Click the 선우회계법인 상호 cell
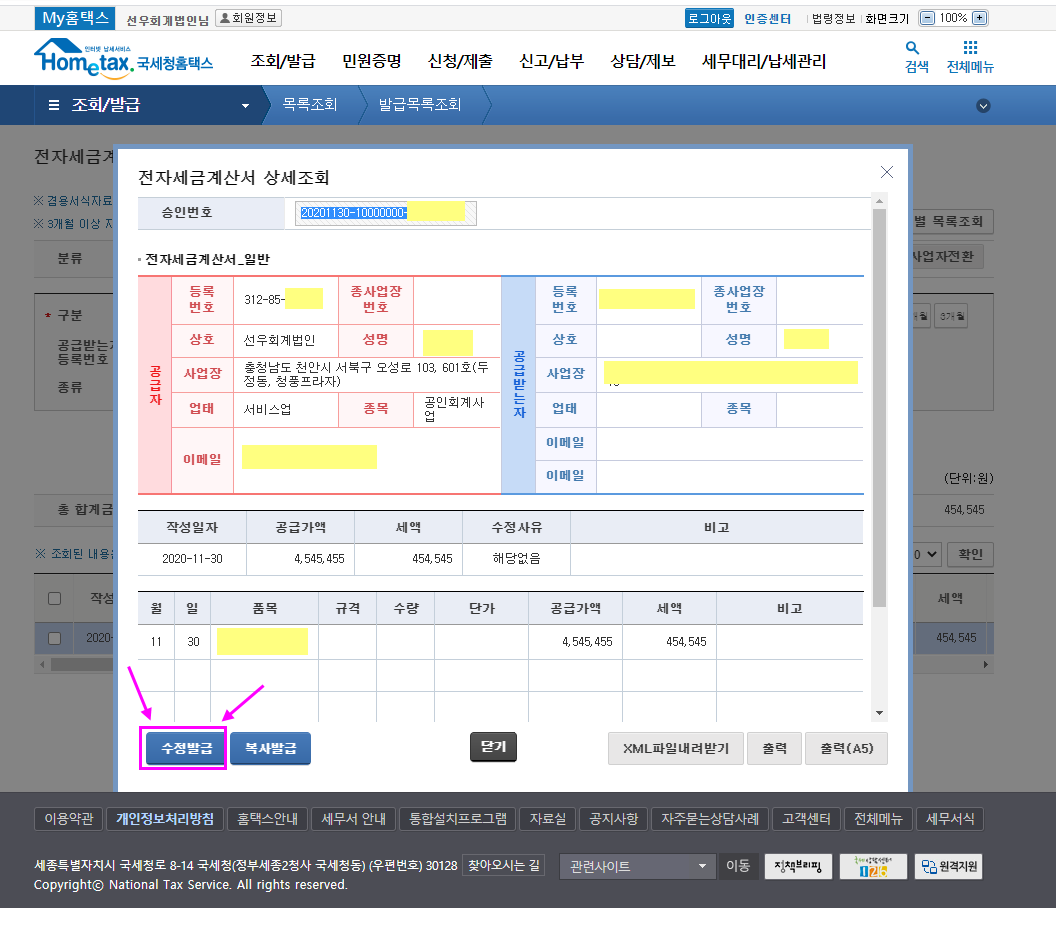The height and width of the screenshot is (941, 1056). tap(286, 340)
